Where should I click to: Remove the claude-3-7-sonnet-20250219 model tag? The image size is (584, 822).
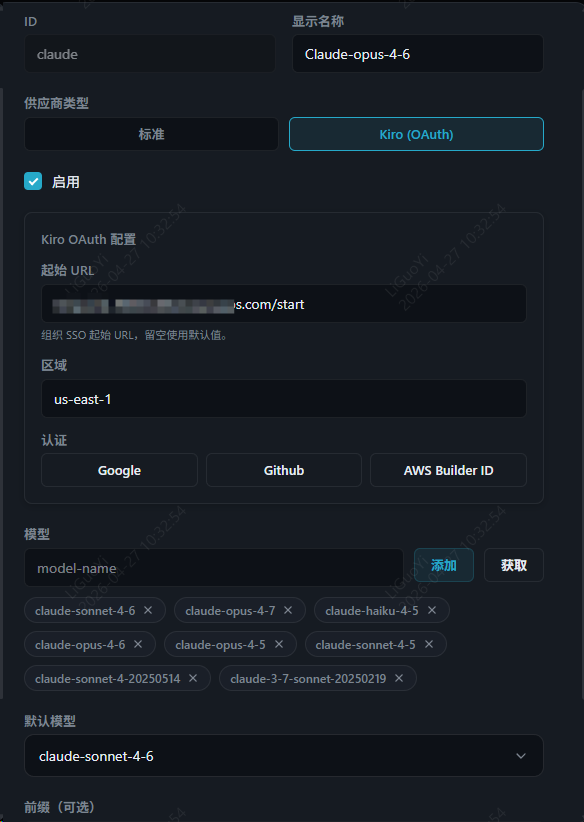399,678
